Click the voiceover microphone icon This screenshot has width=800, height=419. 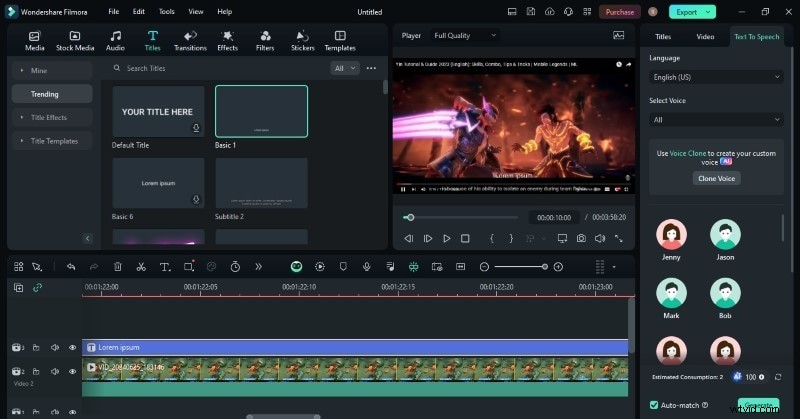pos(367,267)
